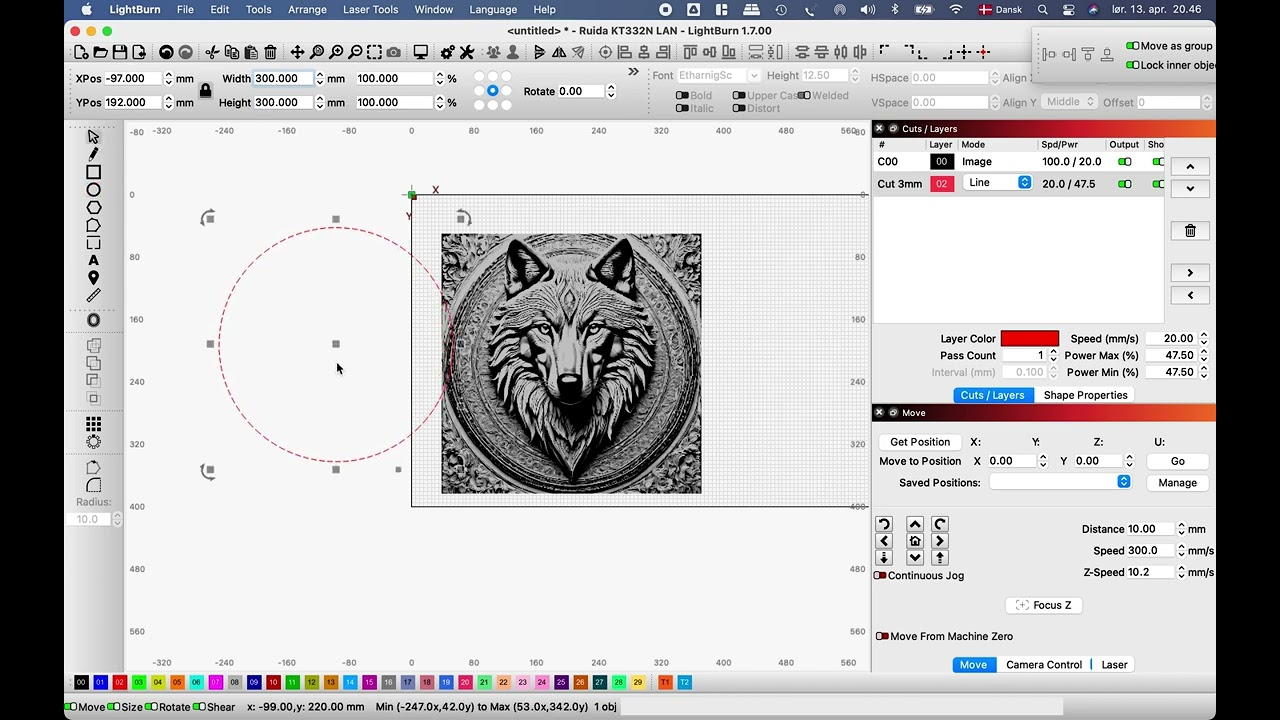Click the undo arrow icon
The image size is (1280, 720).
point(166,52)
